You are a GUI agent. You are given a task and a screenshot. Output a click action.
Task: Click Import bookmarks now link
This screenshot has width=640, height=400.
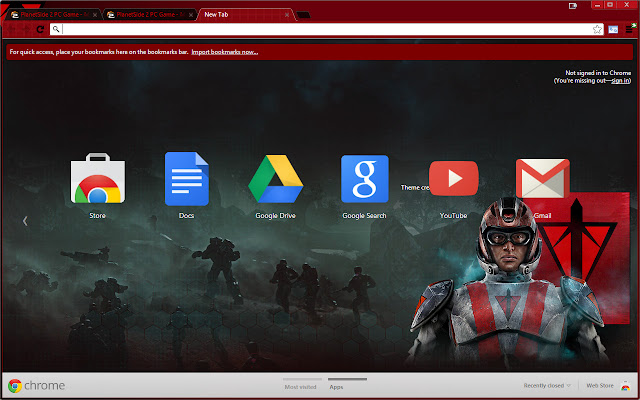click(224, 52)
